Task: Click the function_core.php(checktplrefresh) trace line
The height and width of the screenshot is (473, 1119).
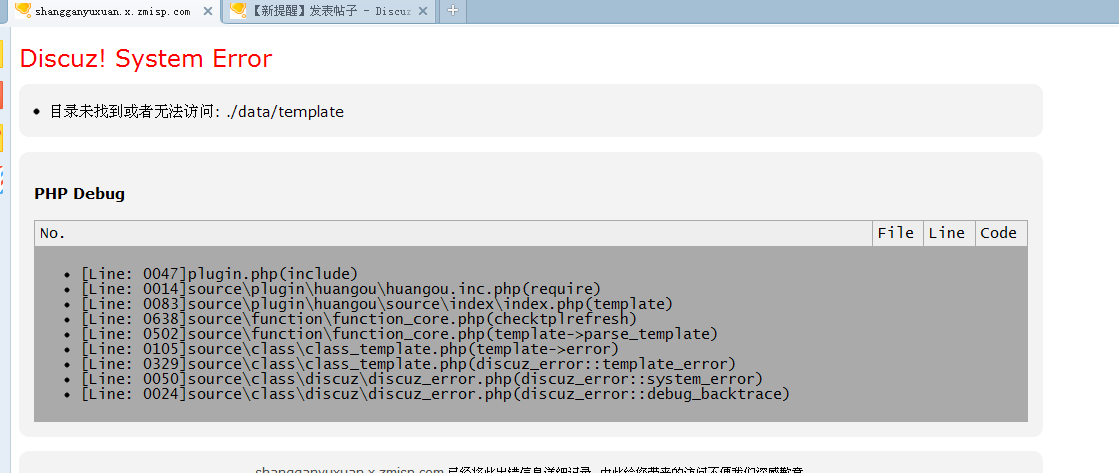Action: [359, 319]
